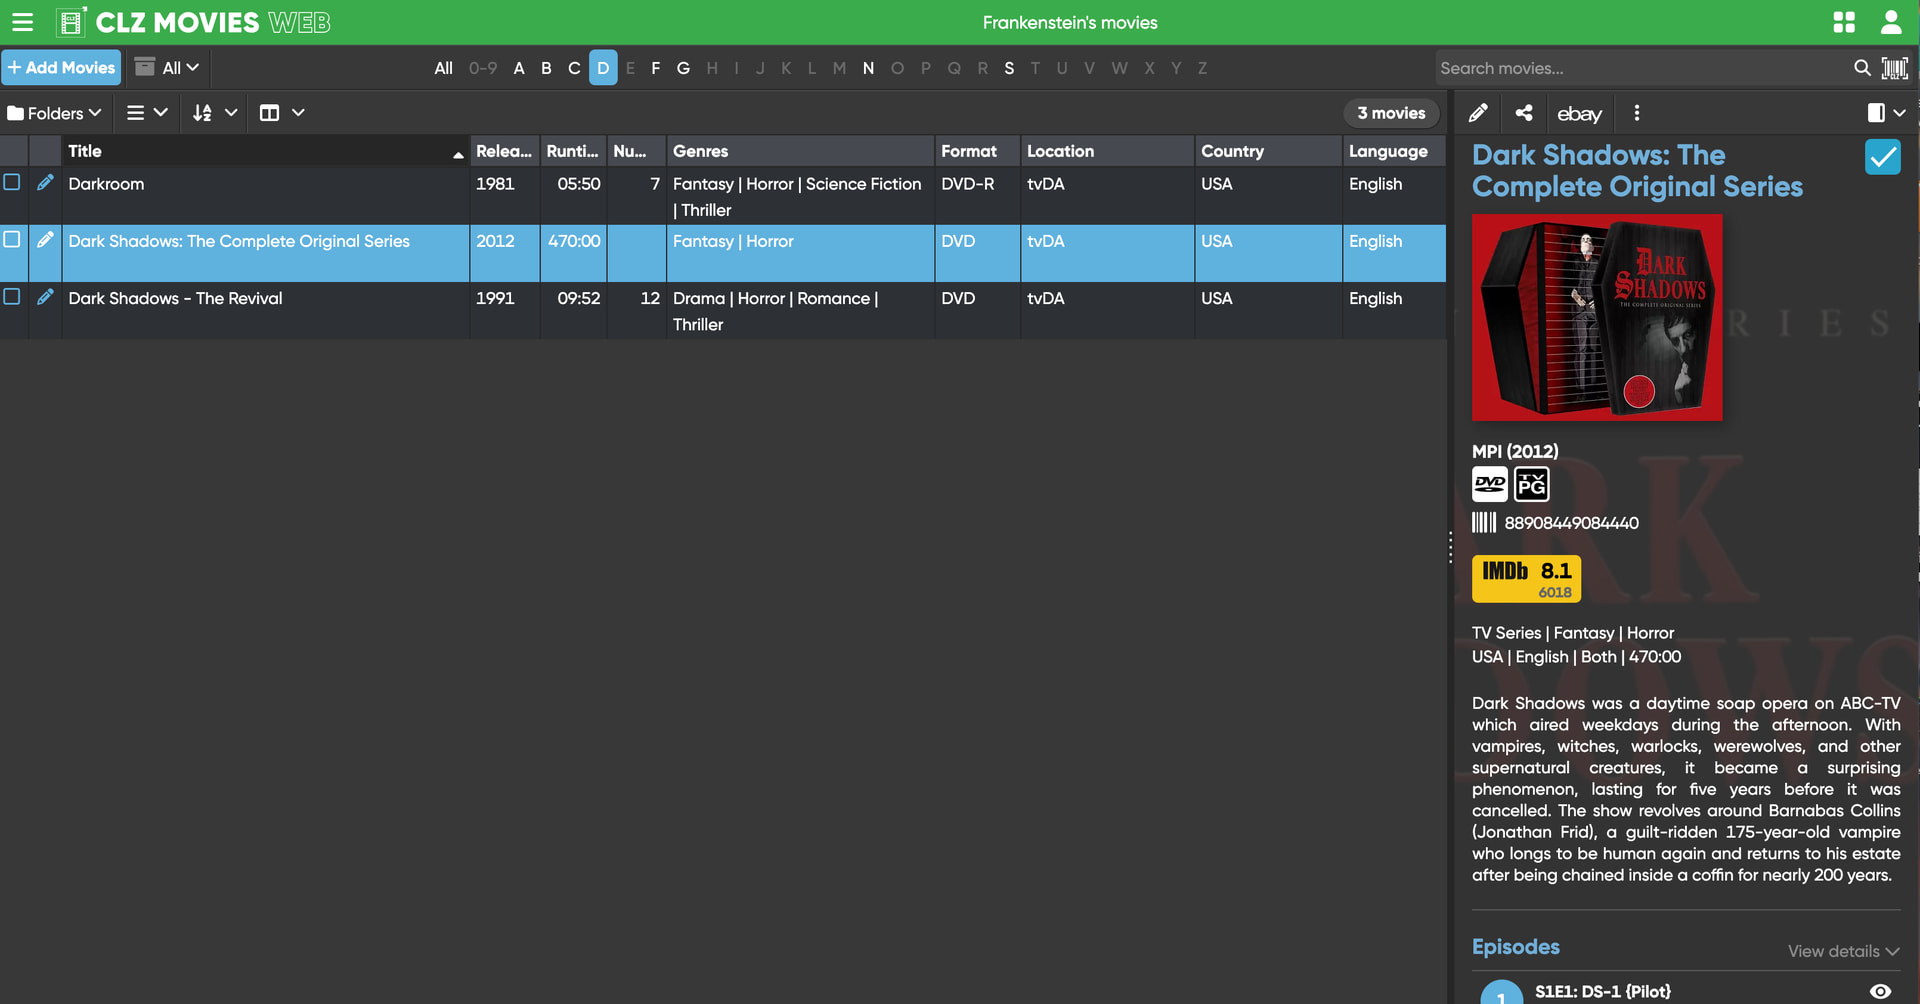Open the details panel more options menu
The image size is (1920, 1004).
coord(1637,113)
